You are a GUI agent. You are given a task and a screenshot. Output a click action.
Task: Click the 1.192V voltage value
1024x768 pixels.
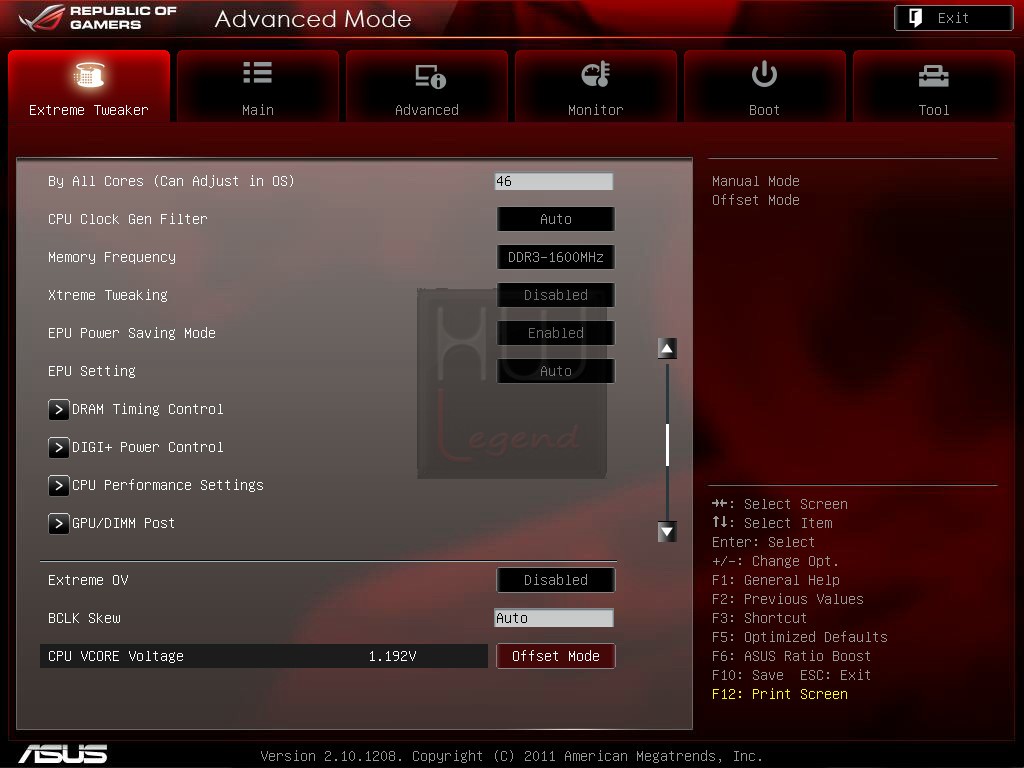pyautogui.click(x=392, y=656)
